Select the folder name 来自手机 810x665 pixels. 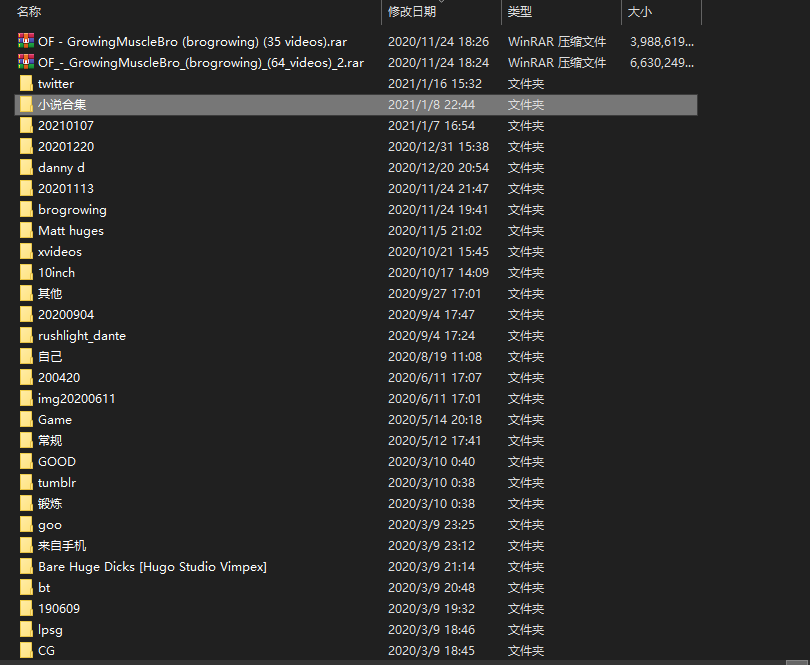pyautogui.click(x=62, y=546)
